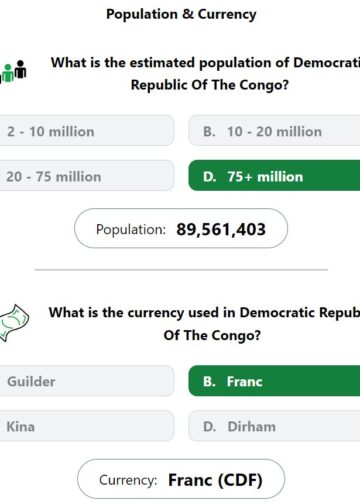Click the Population 89,561,403 result box
Screen dimensions: 360x504
pyautogui.click(x=181, y=228)
